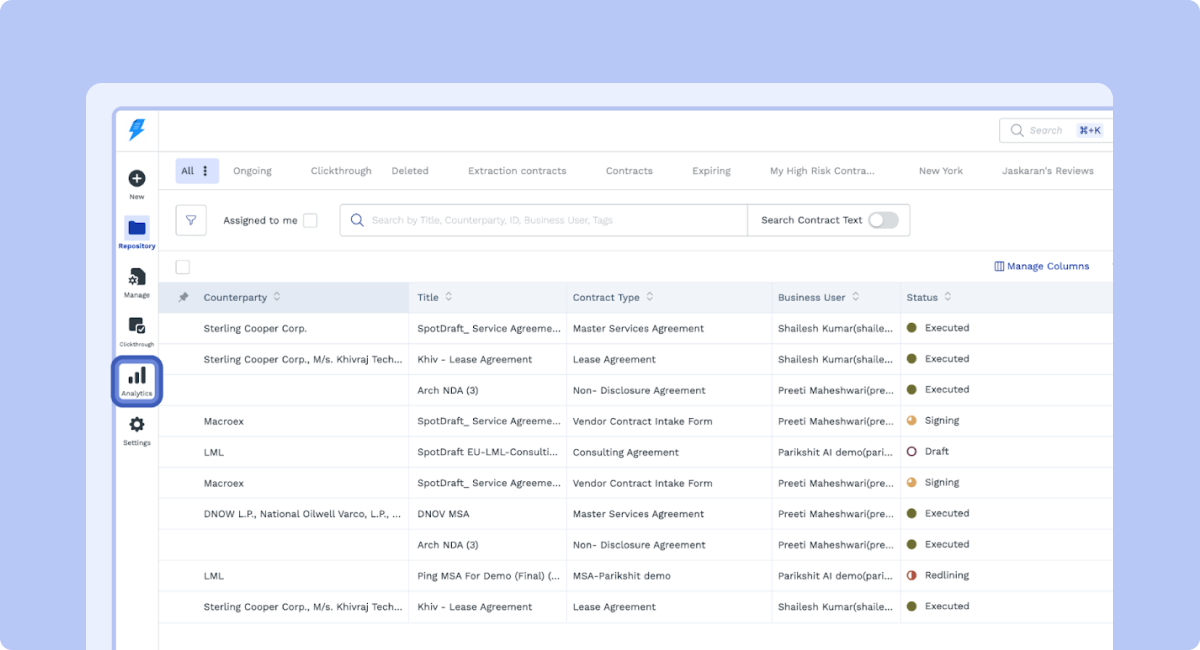1200x650 pixels.
Task: Open the Manage icon in sidebar
Action: pos(137,277)
